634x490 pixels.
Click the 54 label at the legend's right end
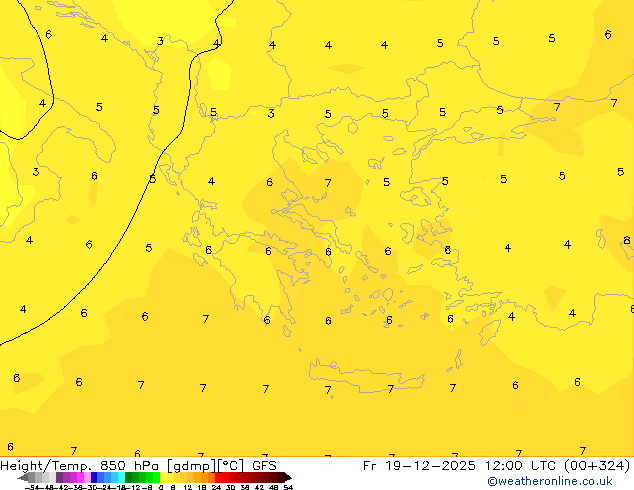click(x=288, y=487)
